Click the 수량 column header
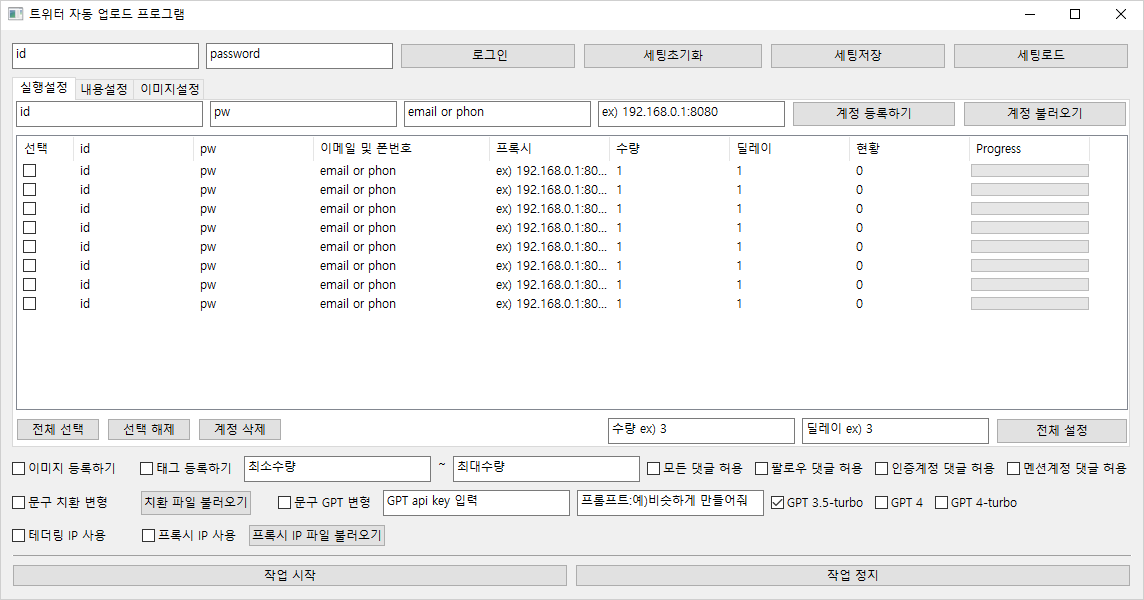The image size is (1144, 600). coord(670,149)
